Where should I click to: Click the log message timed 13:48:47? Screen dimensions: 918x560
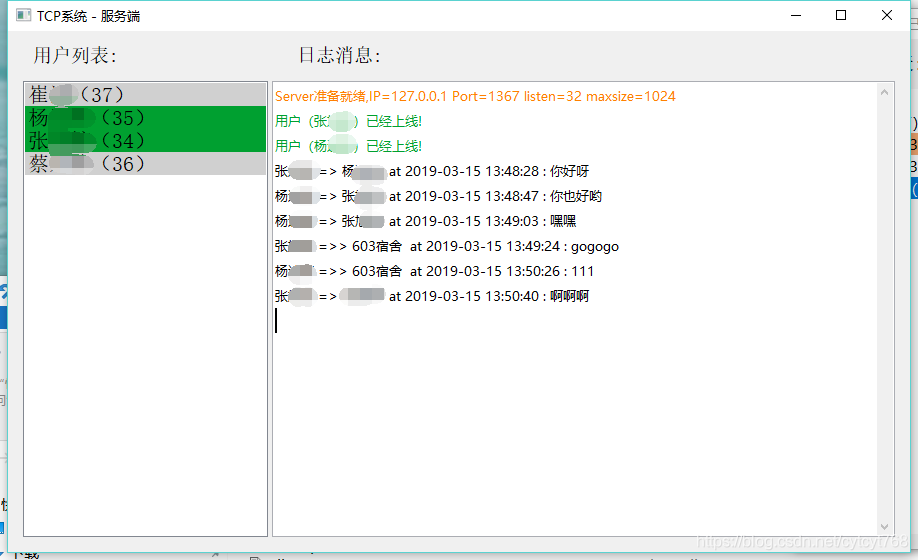point(438,196)
